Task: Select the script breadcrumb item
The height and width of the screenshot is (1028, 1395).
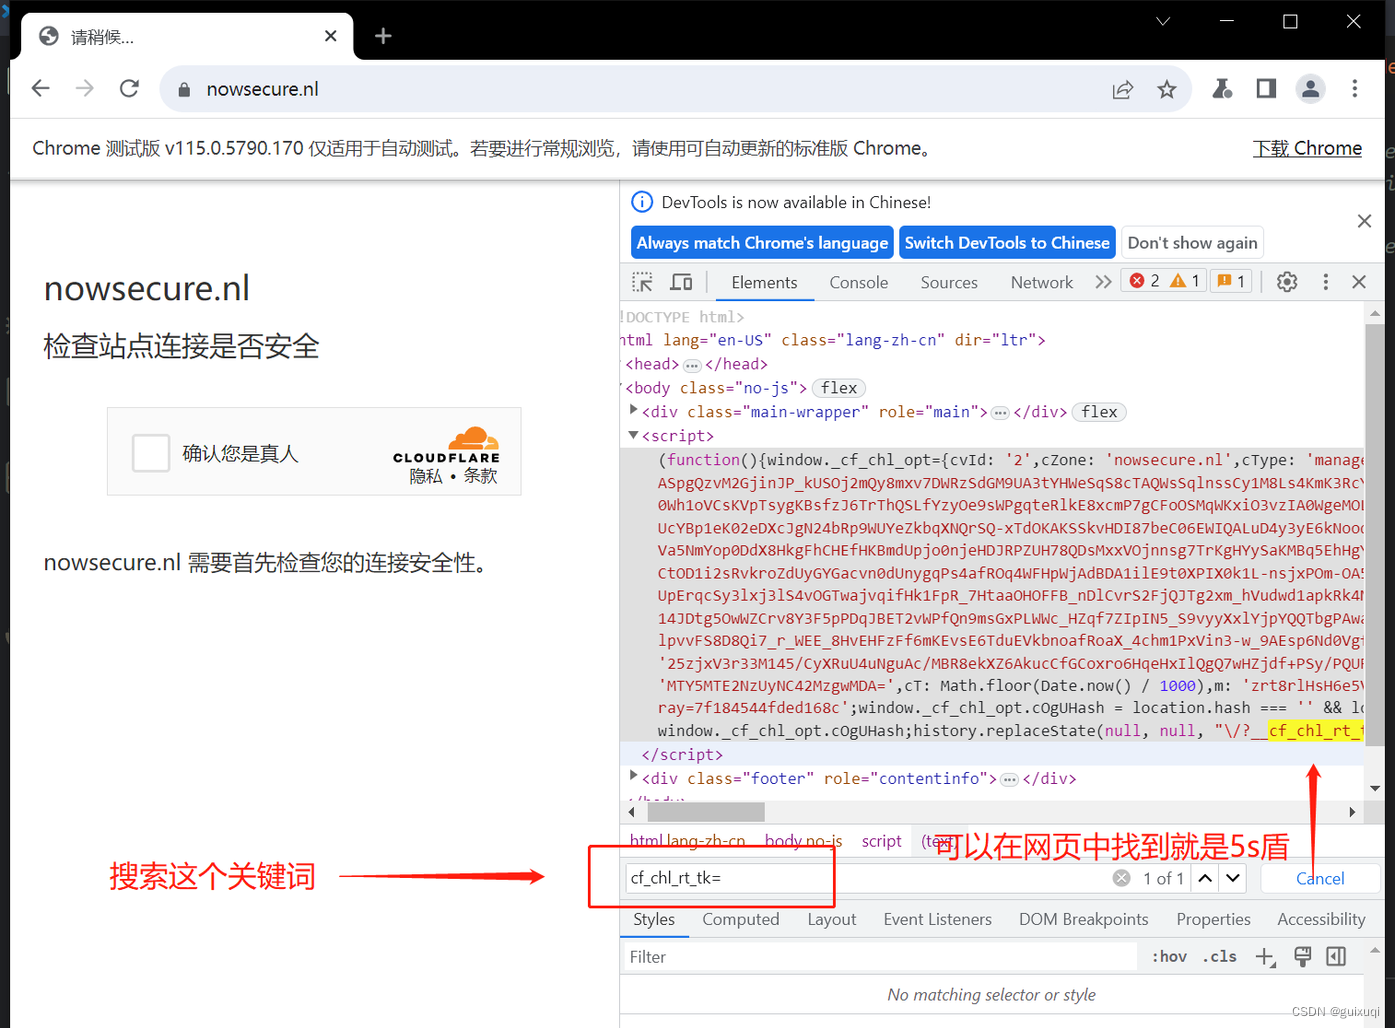Action: click(x=881, y=841)
